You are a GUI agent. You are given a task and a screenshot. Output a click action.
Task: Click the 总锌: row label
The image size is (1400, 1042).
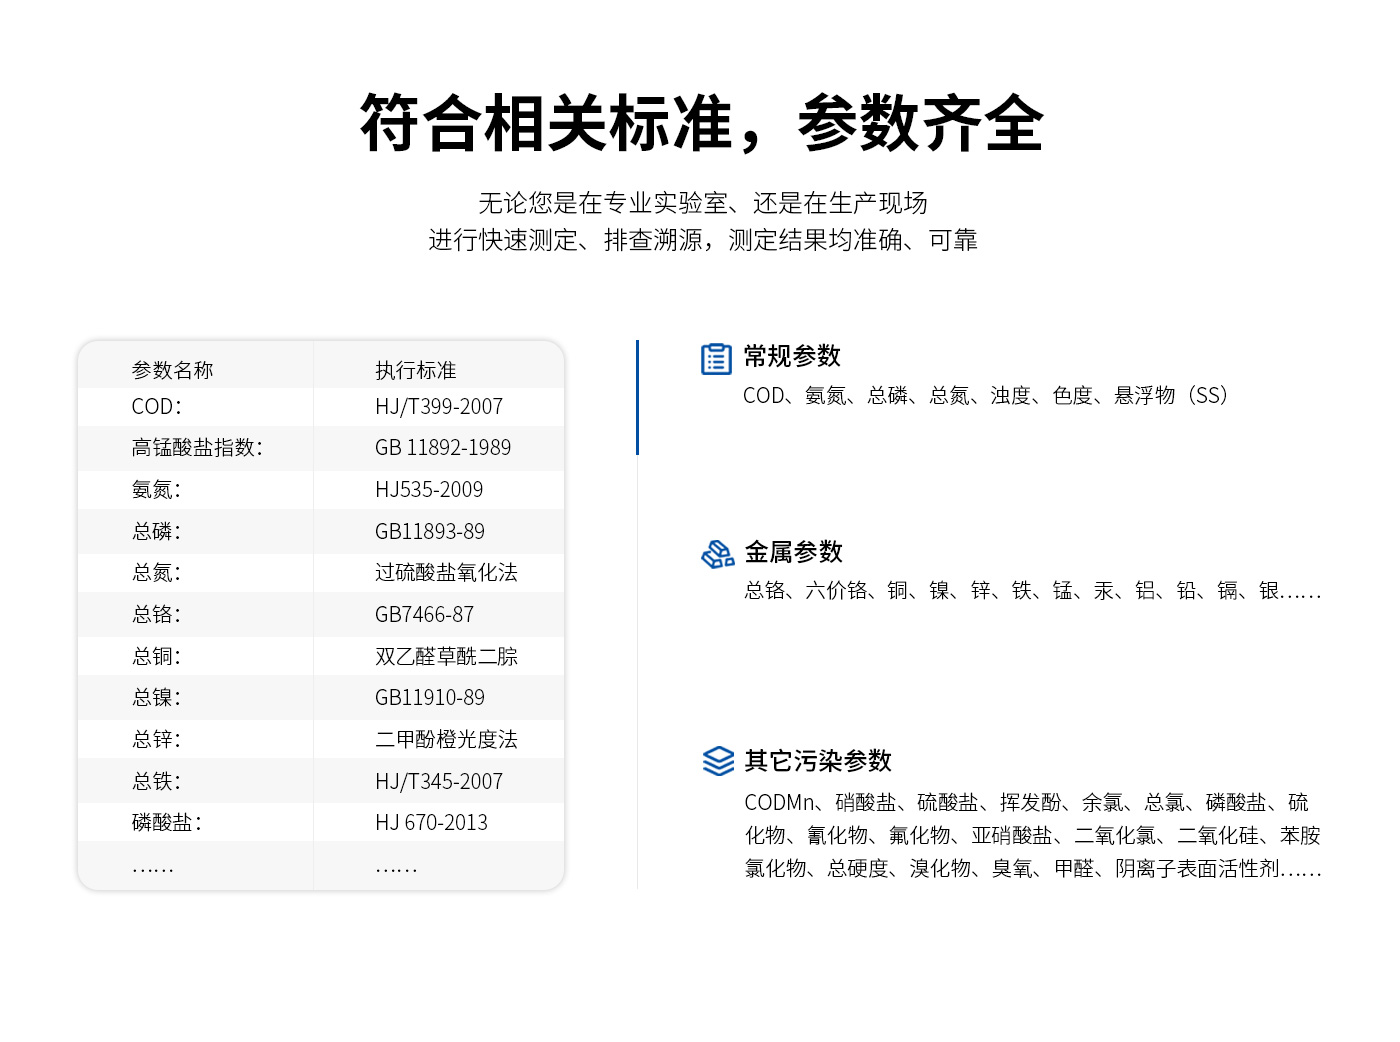(x=157, y=740)
